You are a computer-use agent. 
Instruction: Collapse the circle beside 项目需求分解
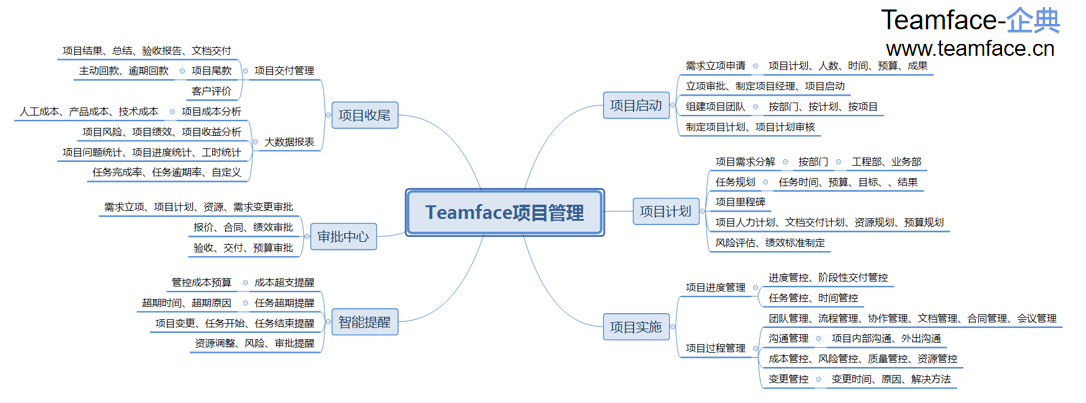click(785, 162)
